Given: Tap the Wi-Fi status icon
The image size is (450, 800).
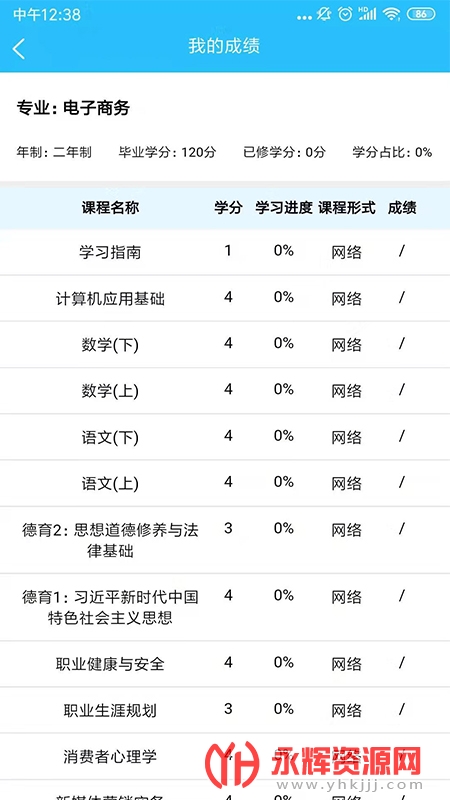Looking at the screenshot, I should (391, 14).
